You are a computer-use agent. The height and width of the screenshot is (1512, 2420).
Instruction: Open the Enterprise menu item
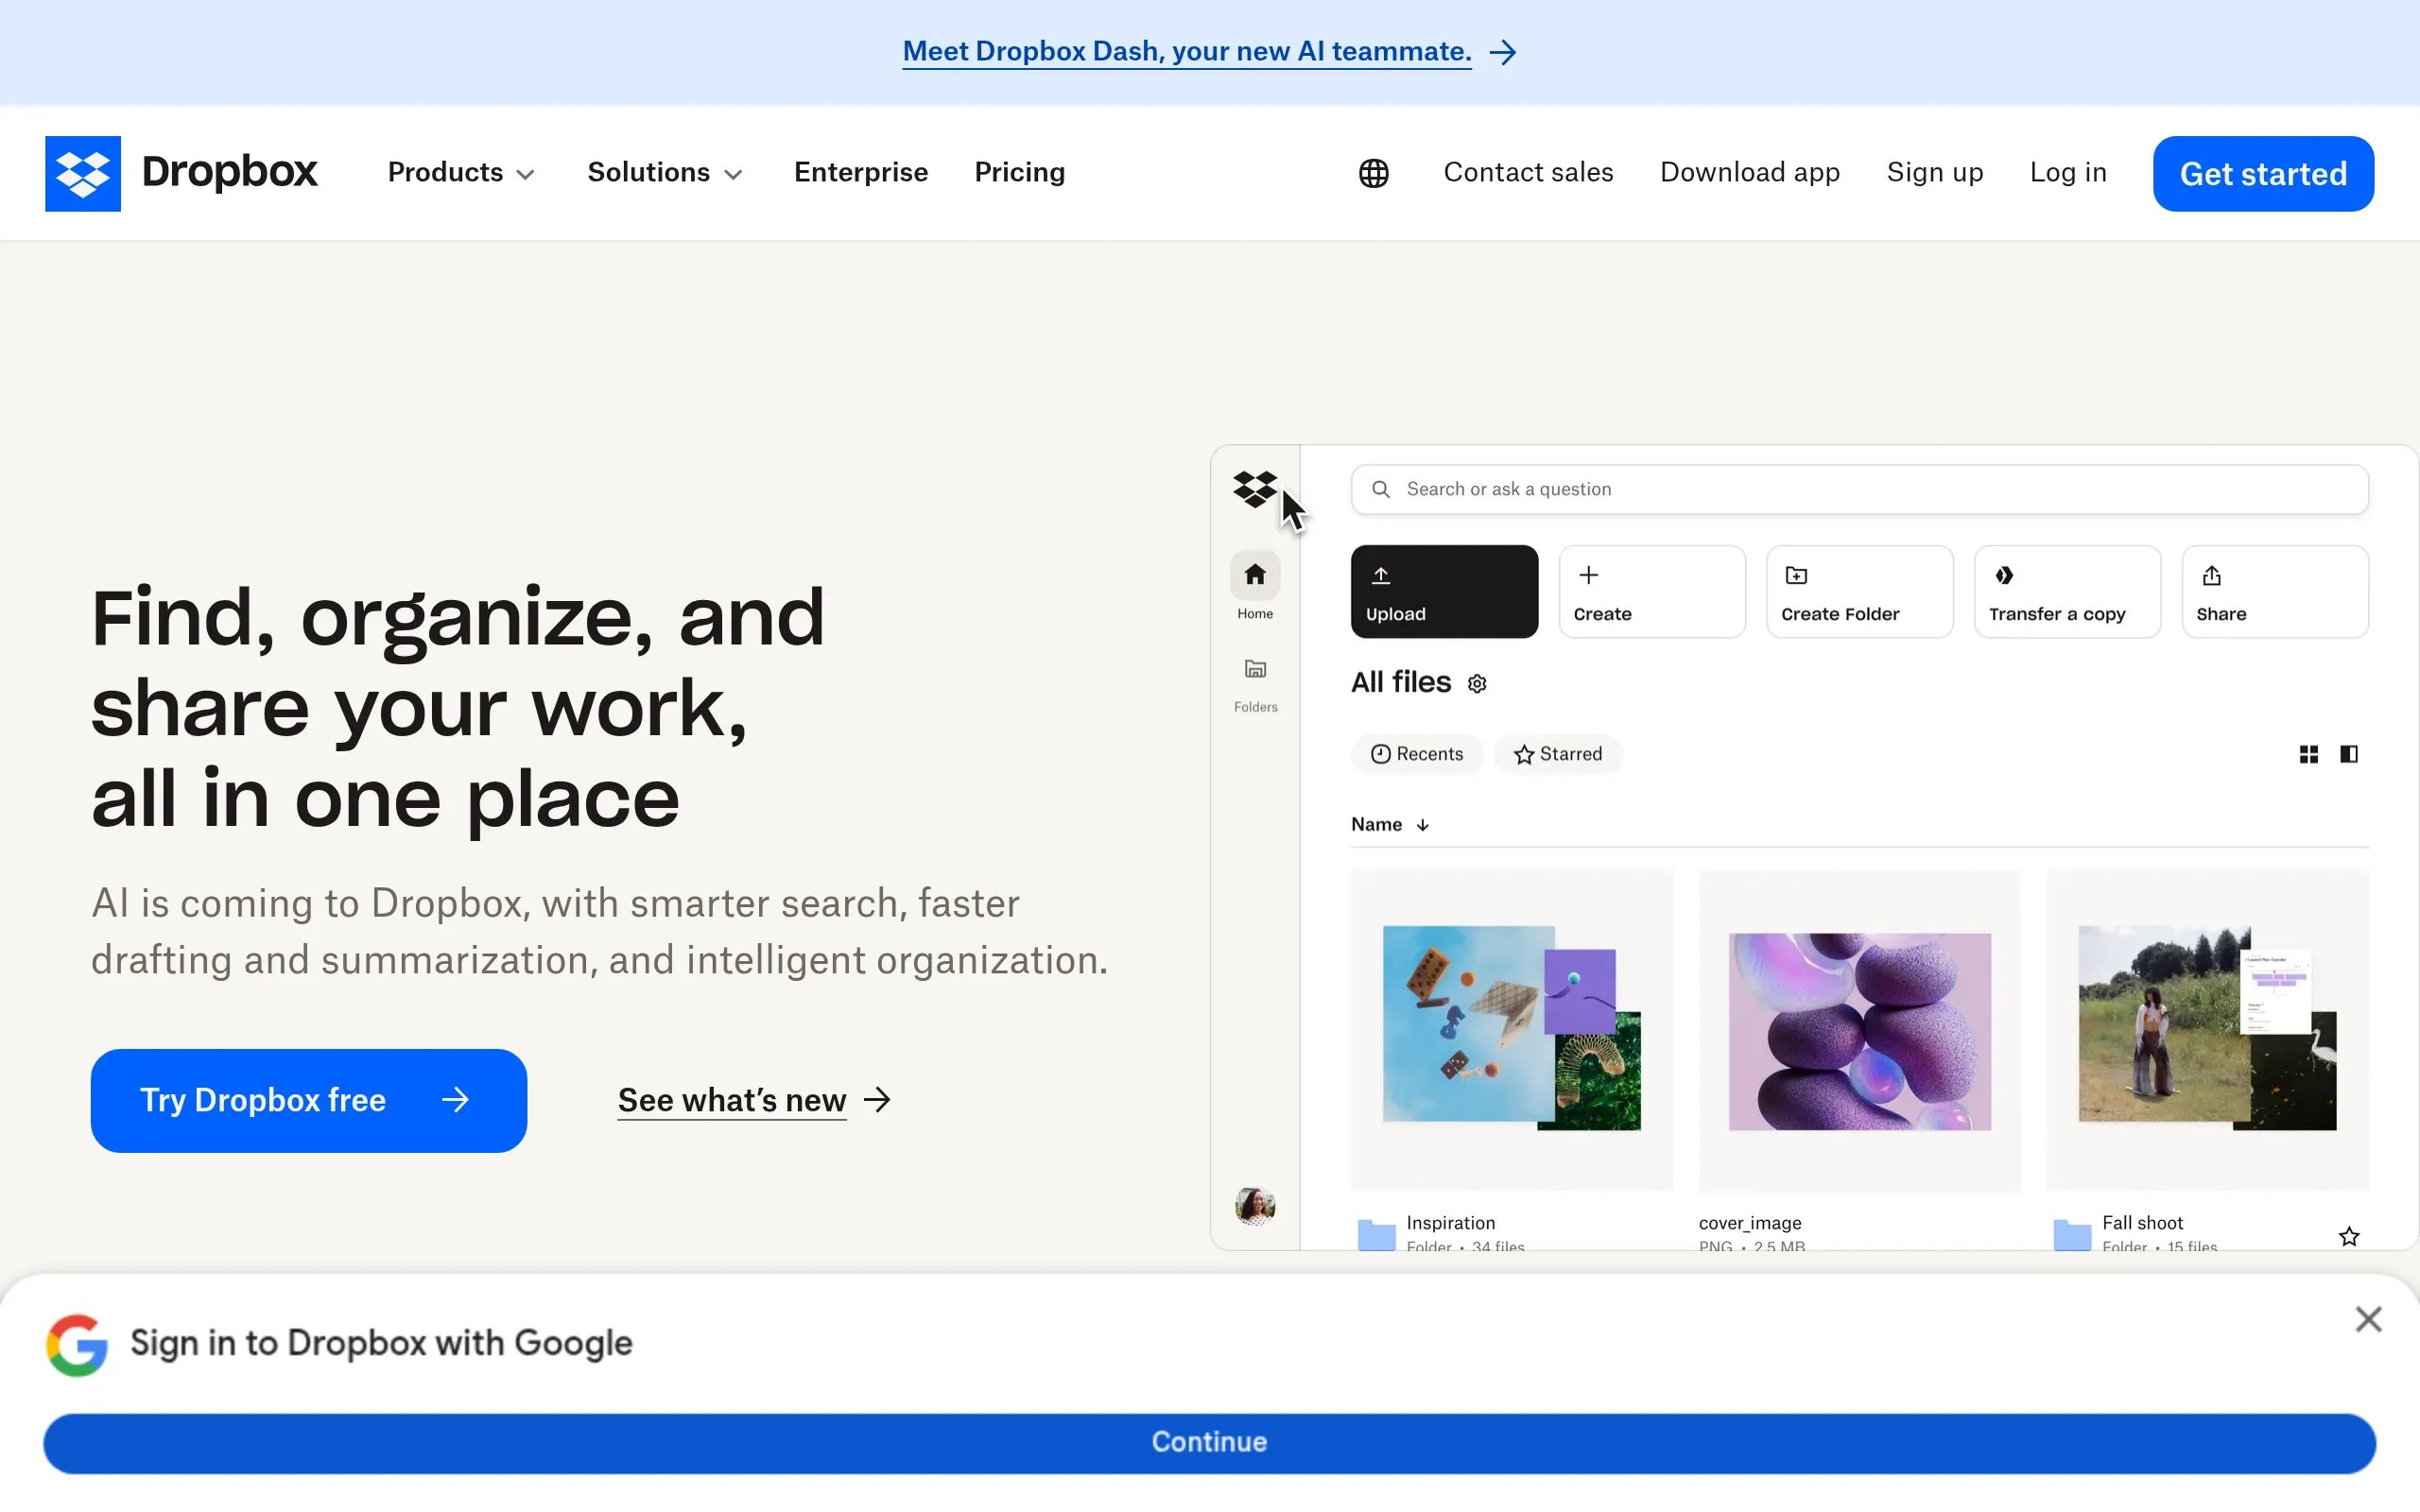click(860, 172)
